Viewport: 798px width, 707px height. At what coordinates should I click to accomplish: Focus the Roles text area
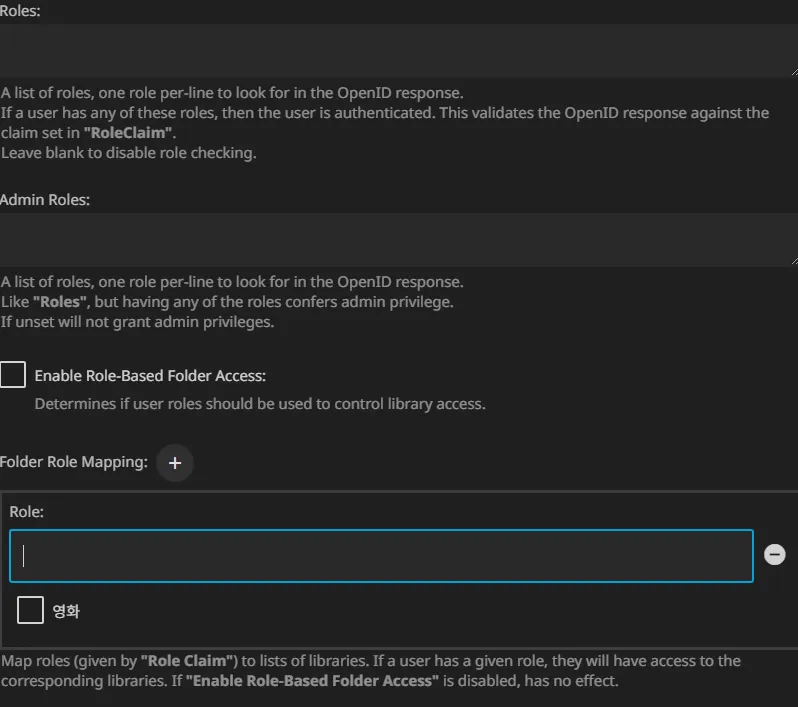tap(398, 50)
